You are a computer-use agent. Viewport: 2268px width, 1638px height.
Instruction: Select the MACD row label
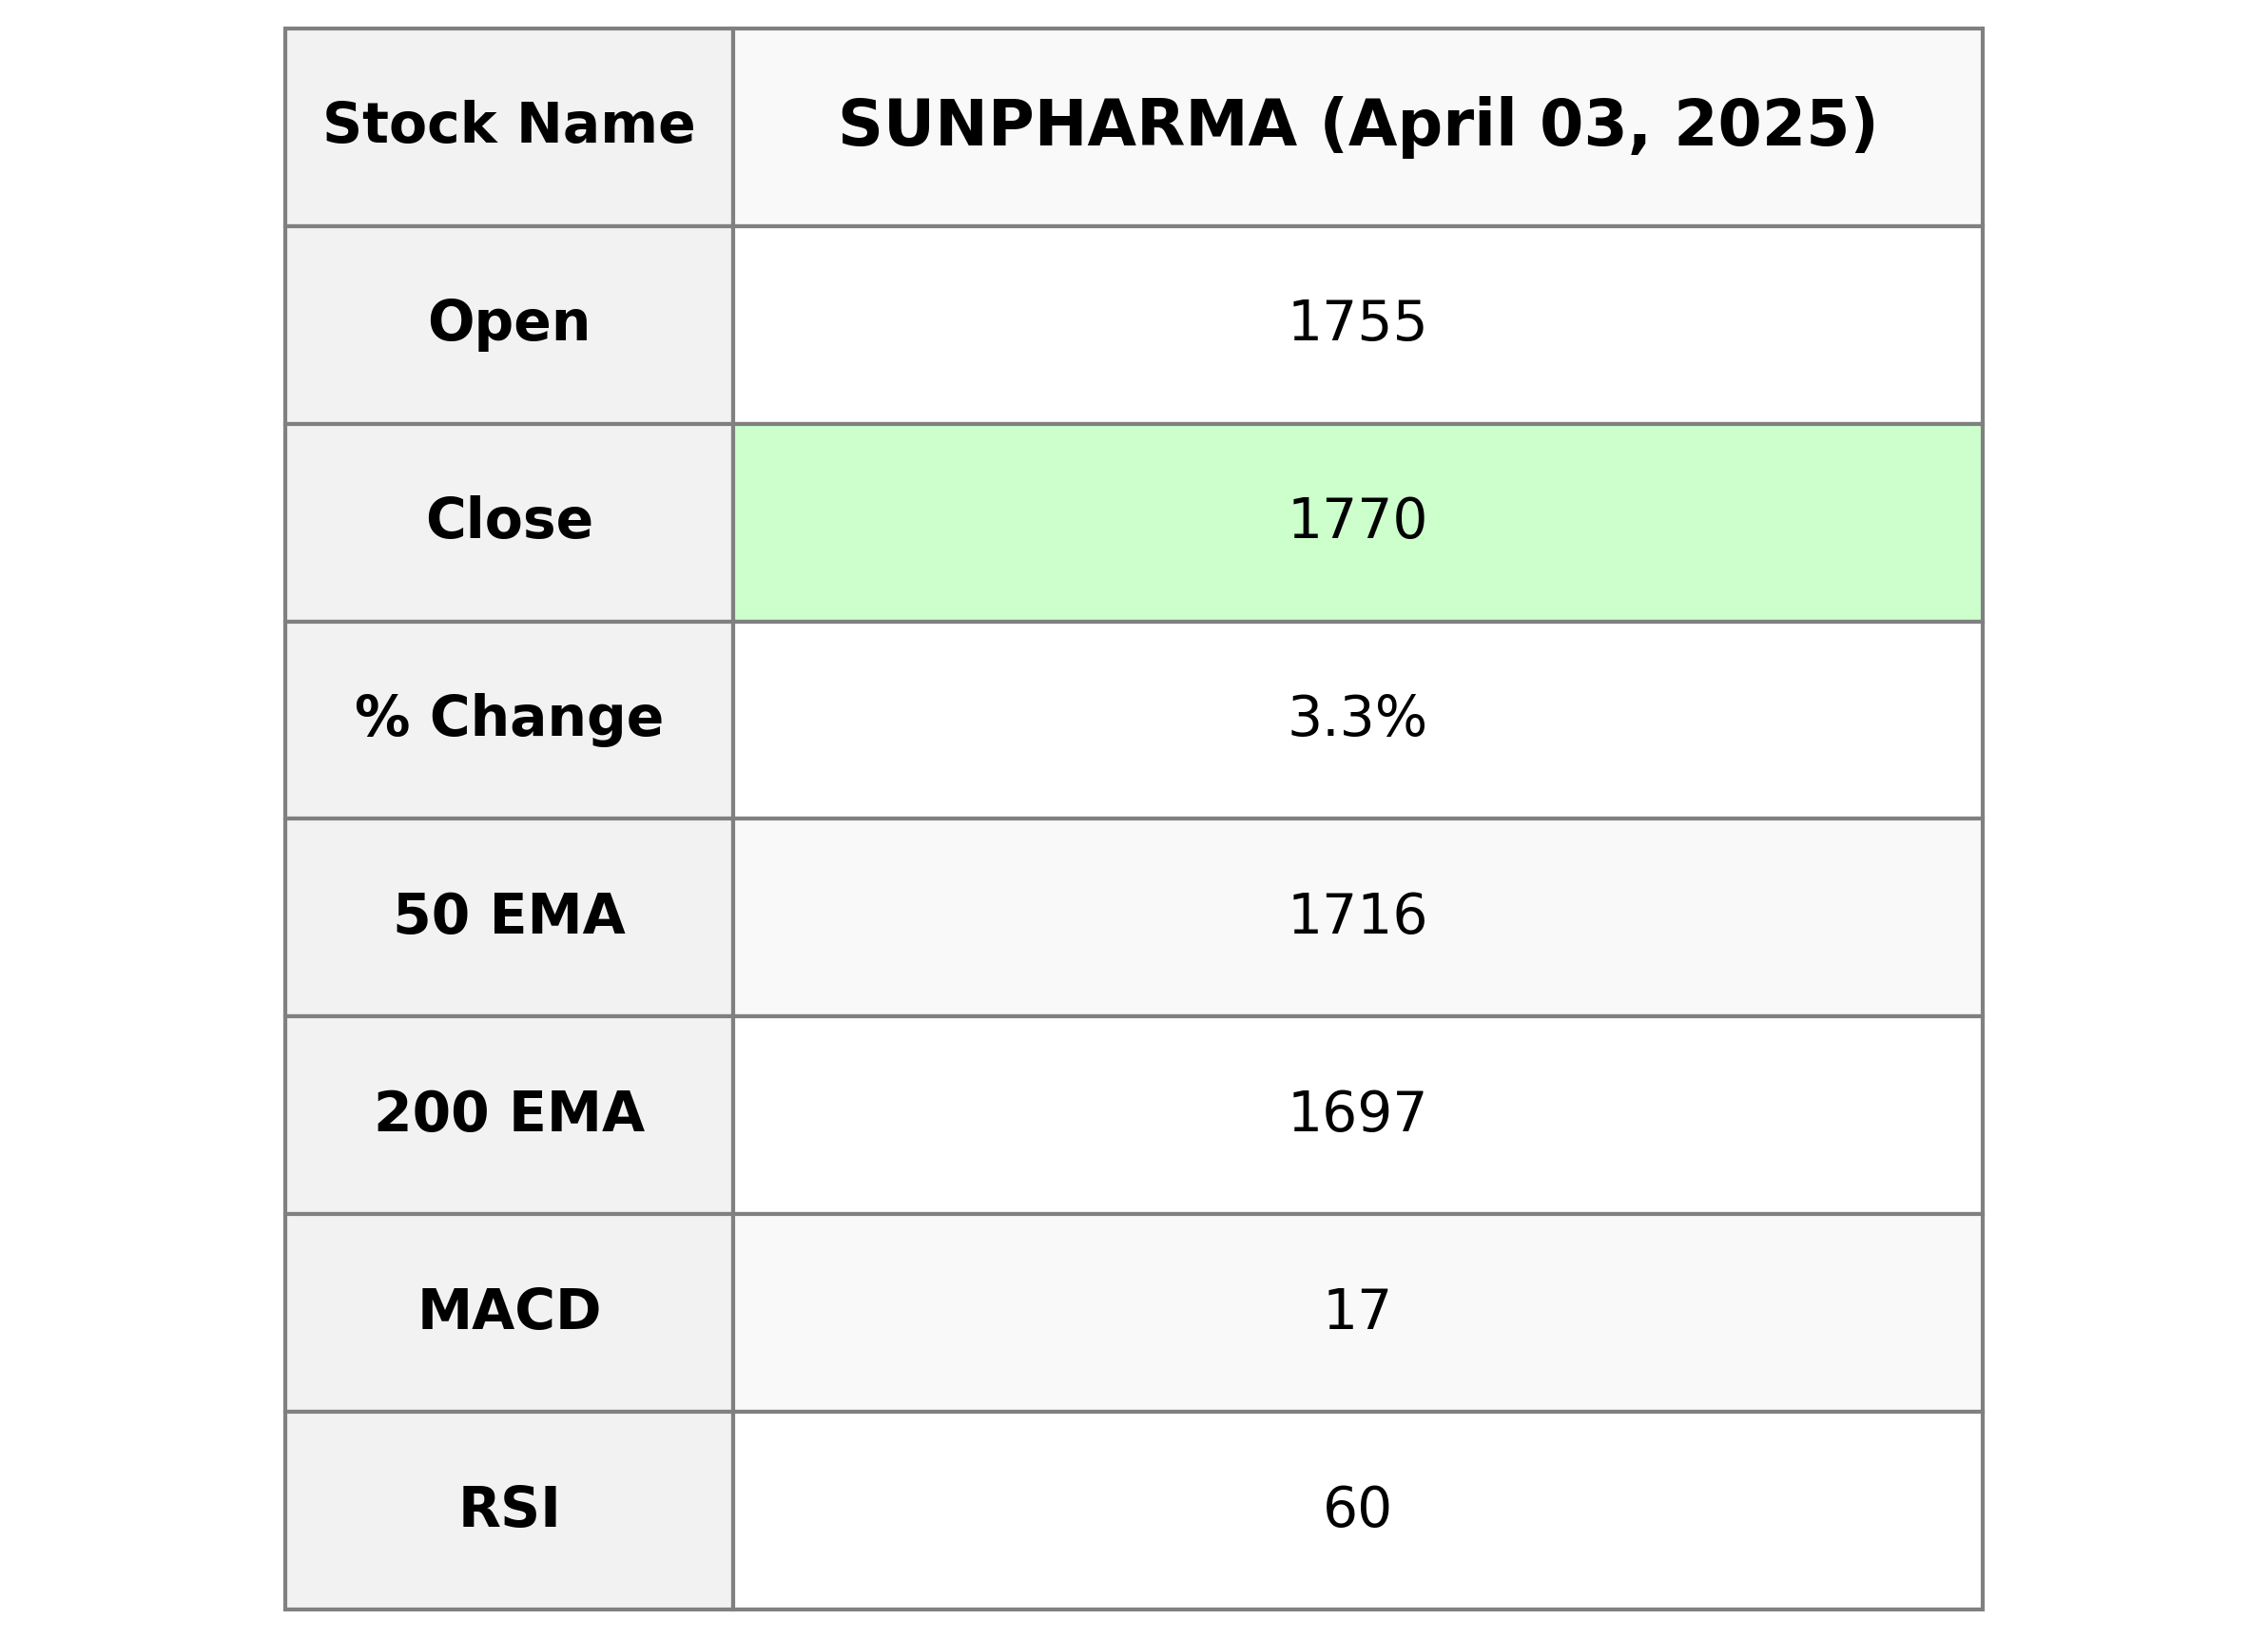point(509,1310)
